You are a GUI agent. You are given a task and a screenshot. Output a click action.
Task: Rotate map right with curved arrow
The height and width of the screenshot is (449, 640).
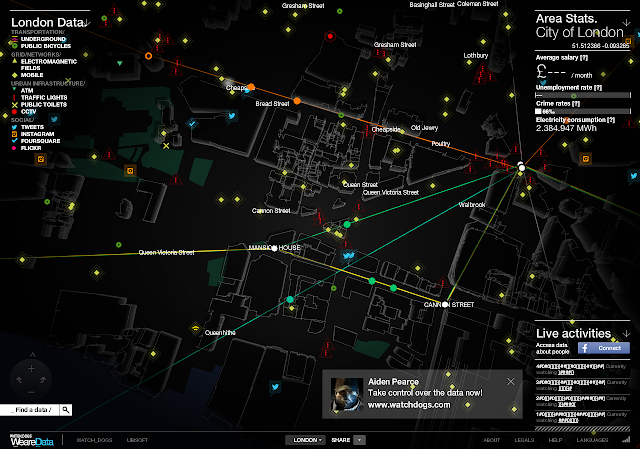[43, 380]
